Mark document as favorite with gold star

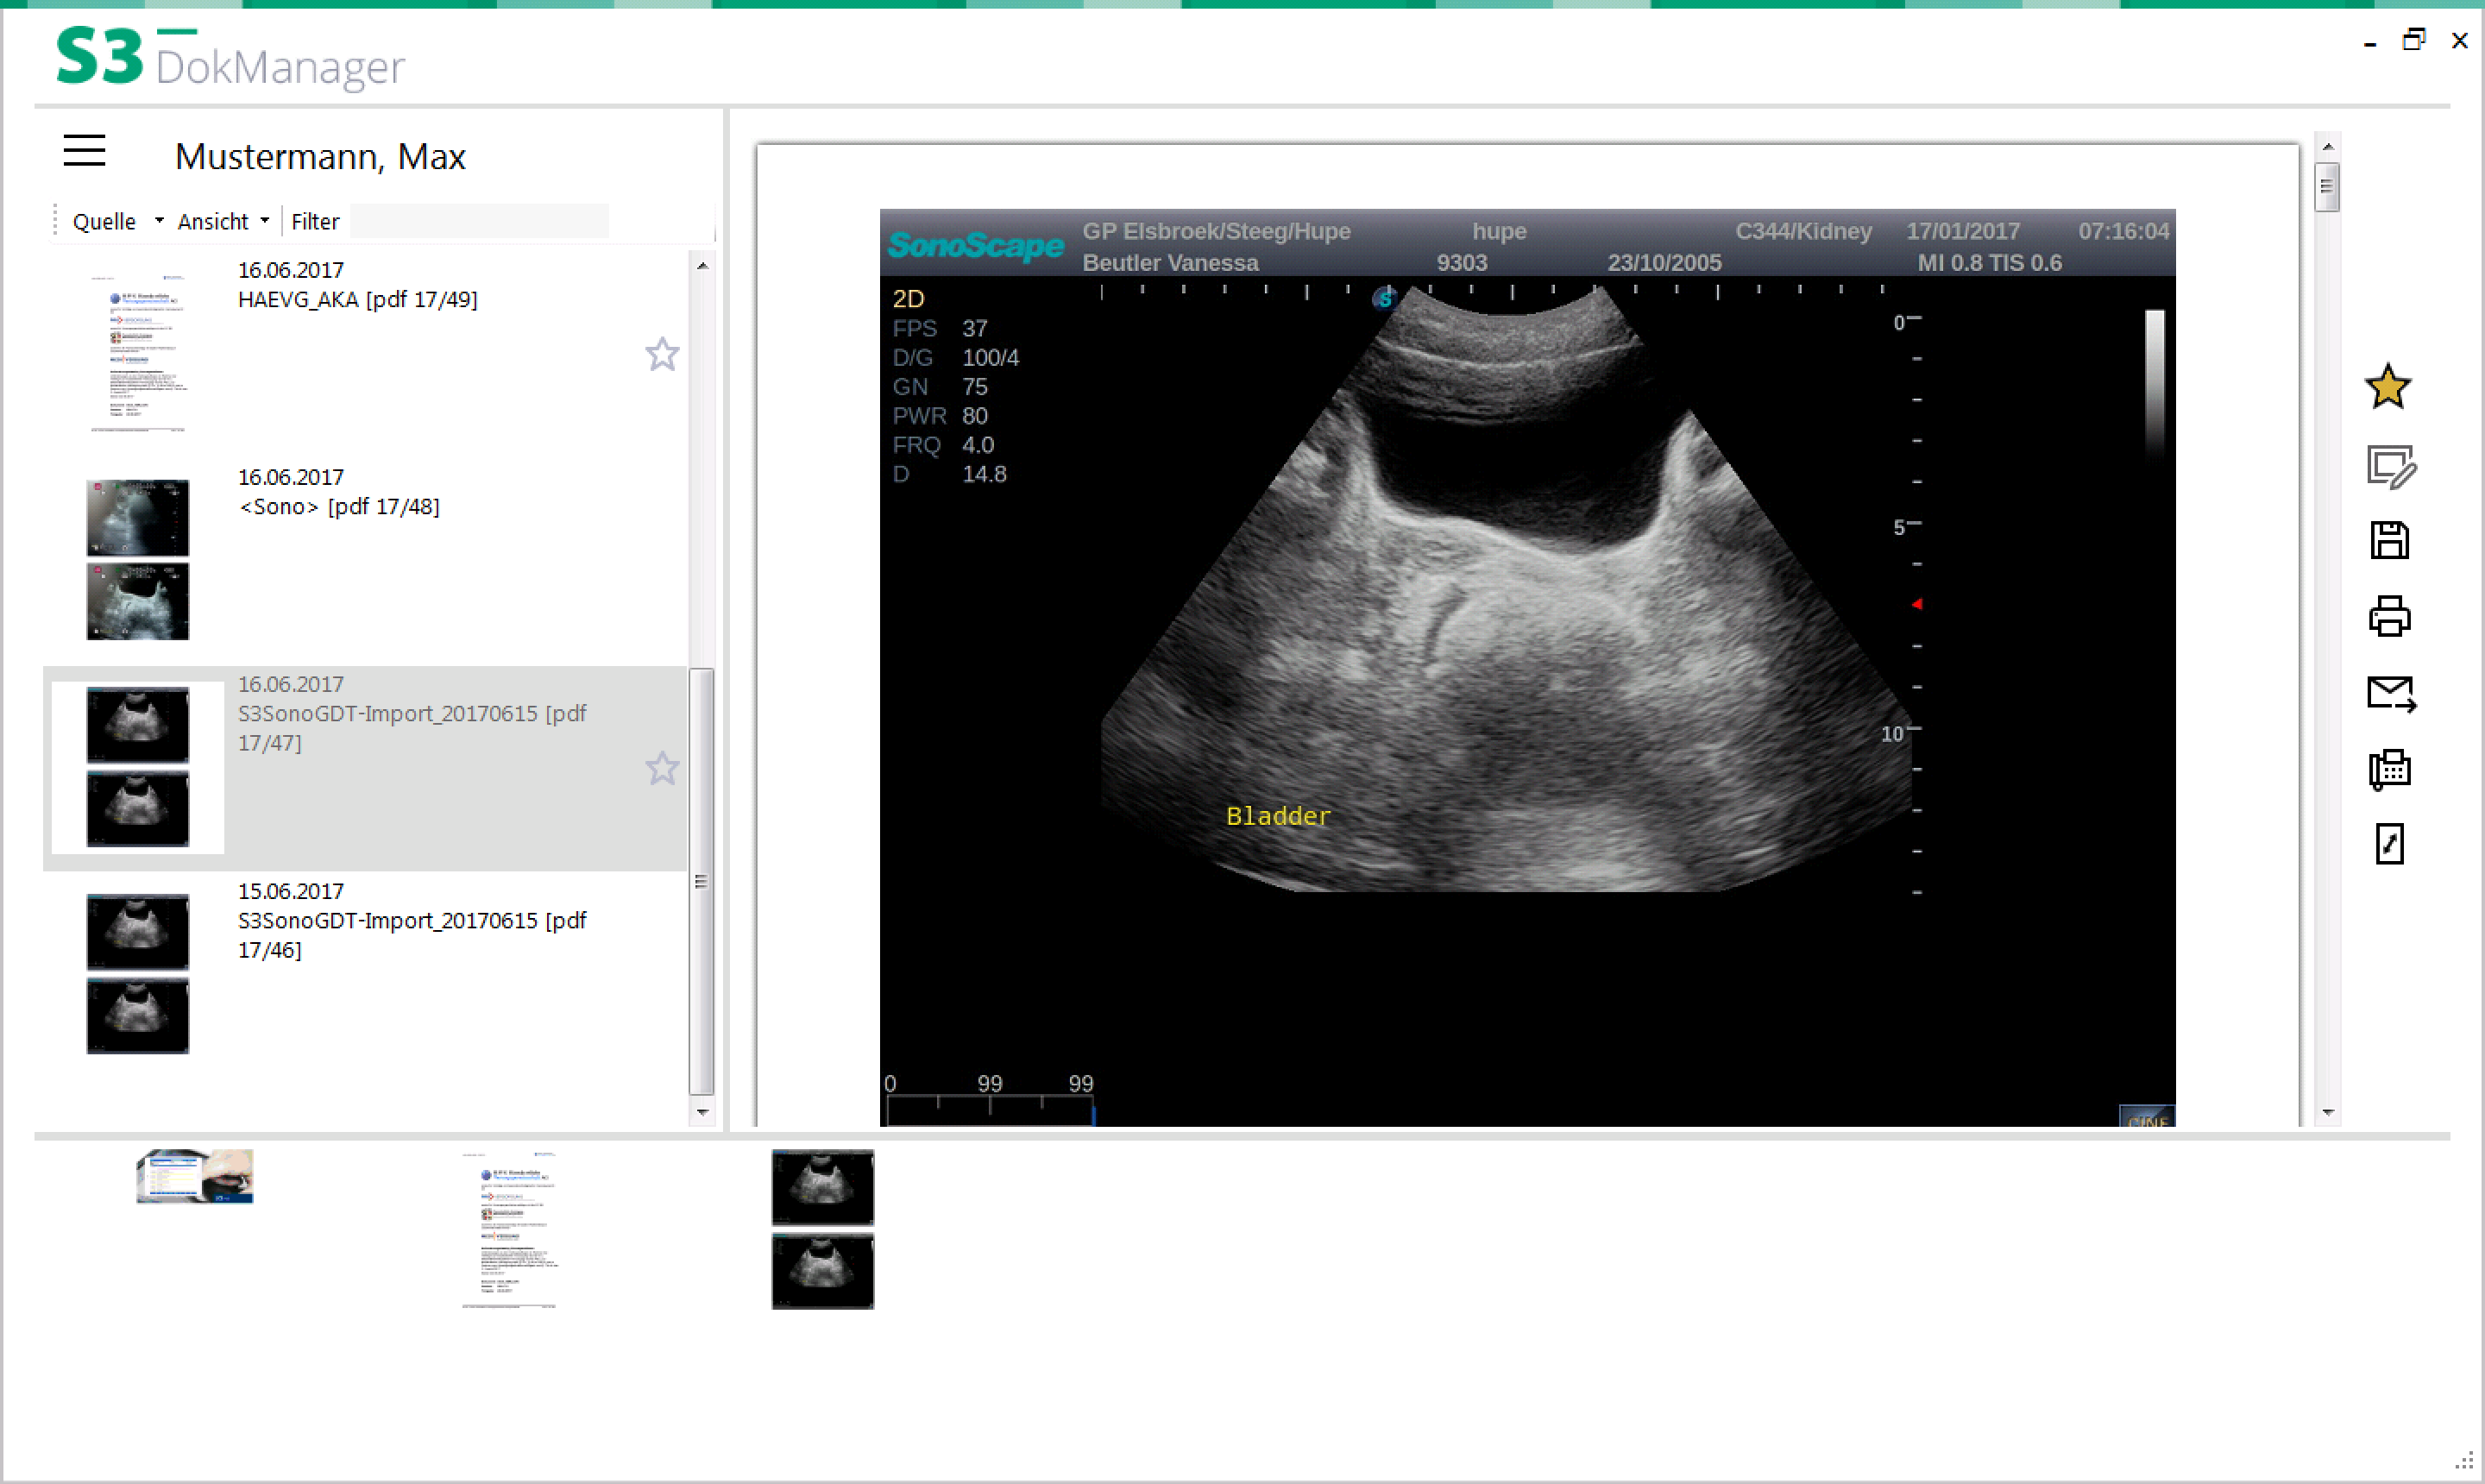(2388, 387)
